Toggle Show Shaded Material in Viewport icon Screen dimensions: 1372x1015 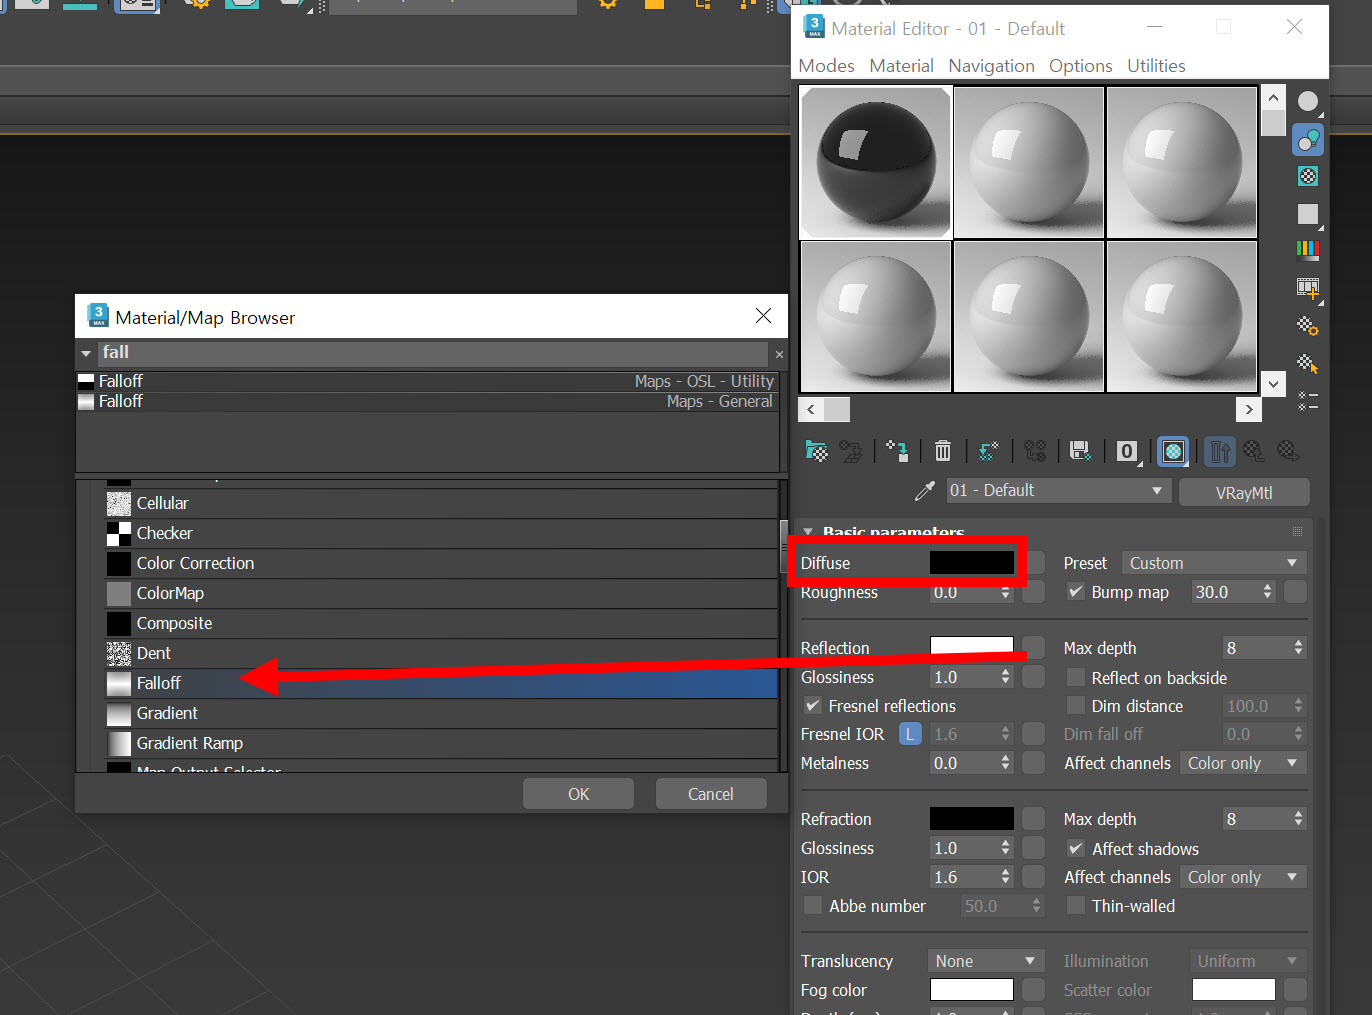pyautogui.click(x=1173, y=451)
